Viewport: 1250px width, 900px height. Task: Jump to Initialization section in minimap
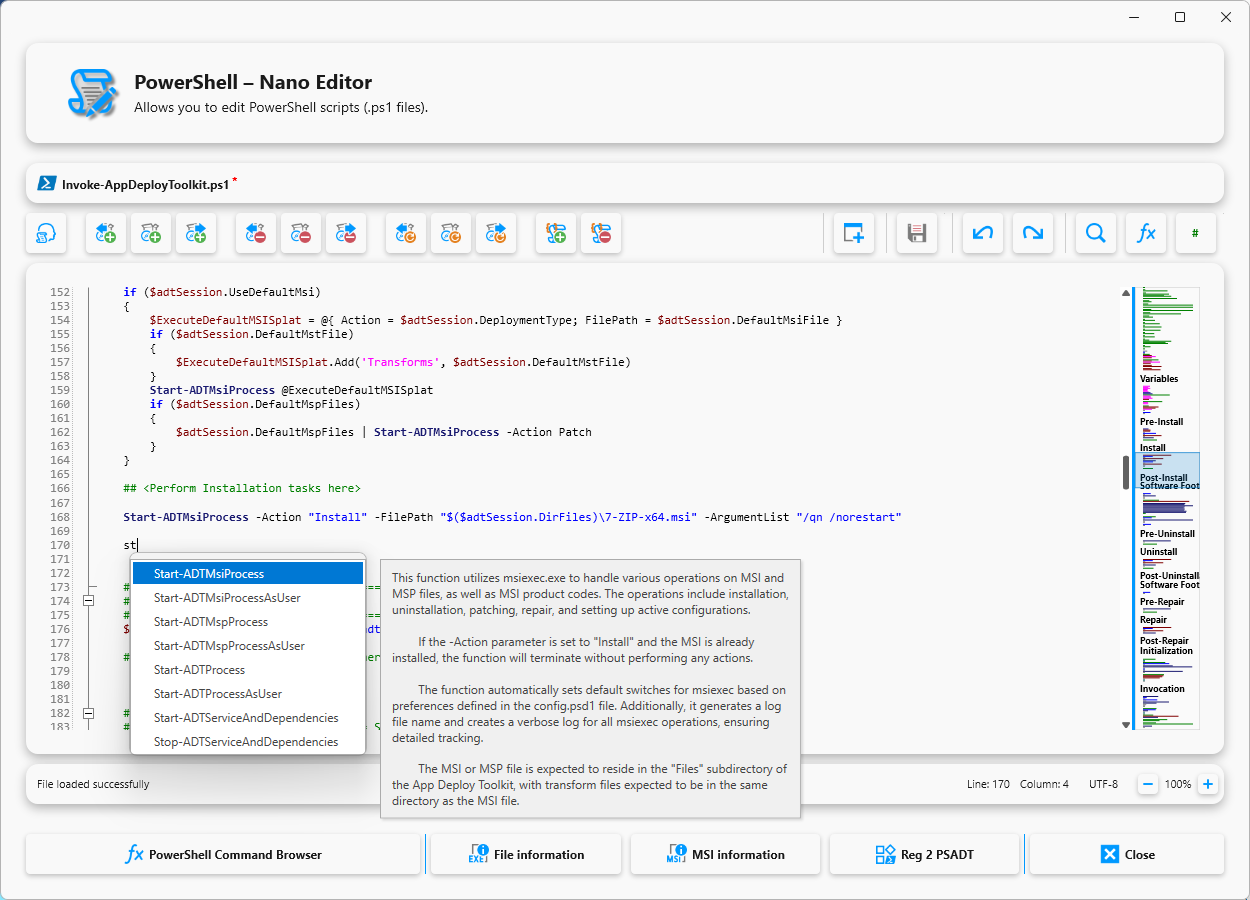pyautogui.click(x=1166, y=651)
